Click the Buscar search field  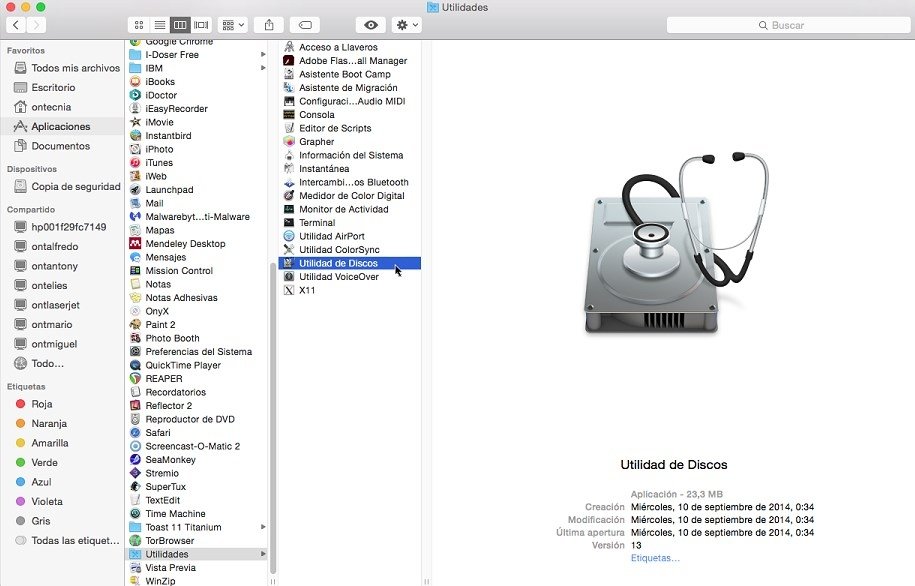(x=788, y=25)
